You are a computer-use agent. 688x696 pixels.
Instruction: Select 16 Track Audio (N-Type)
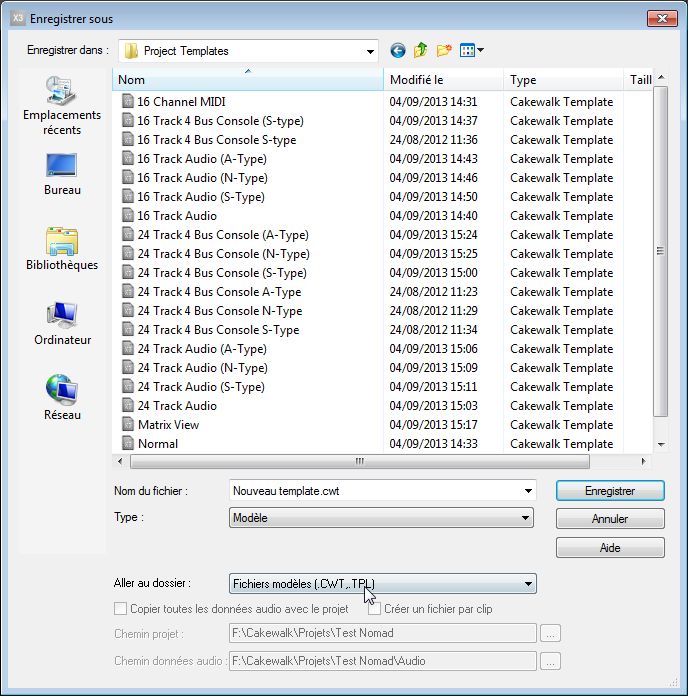tap(202, 178)
